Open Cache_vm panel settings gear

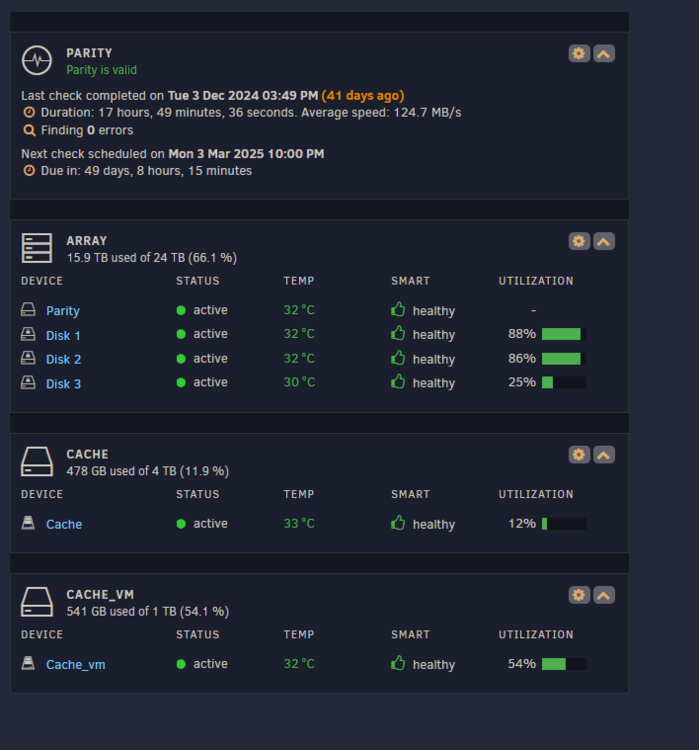pos(579,595)
